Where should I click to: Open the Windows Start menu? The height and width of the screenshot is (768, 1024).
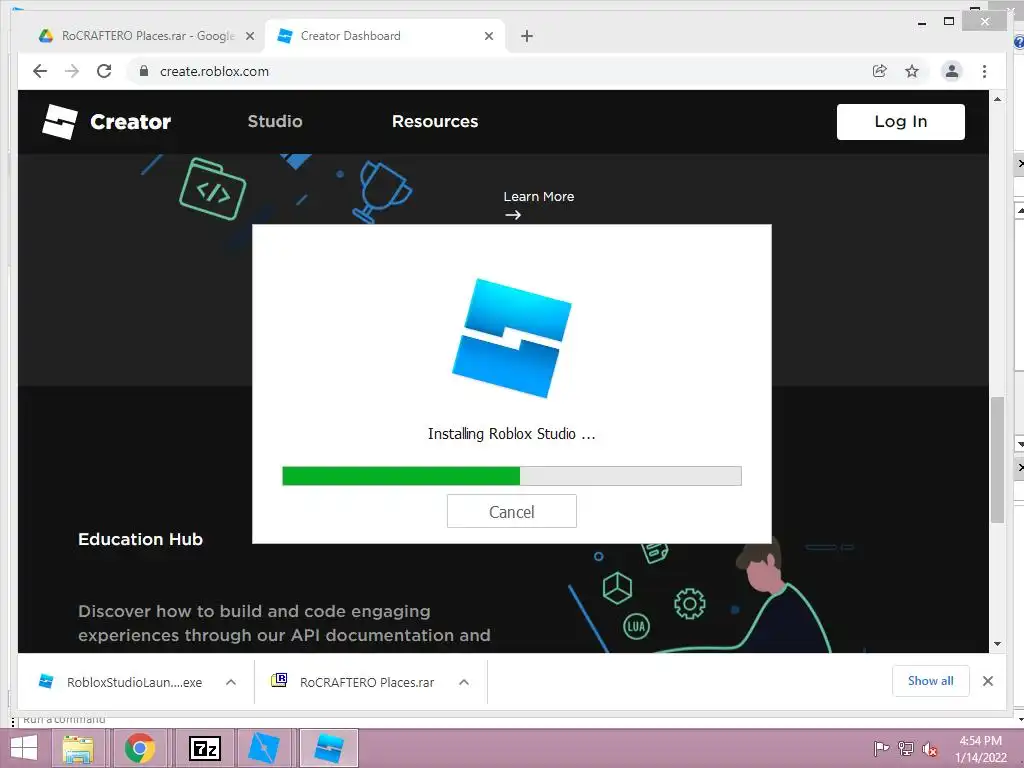pyautogui.click(x=24, y=748)
